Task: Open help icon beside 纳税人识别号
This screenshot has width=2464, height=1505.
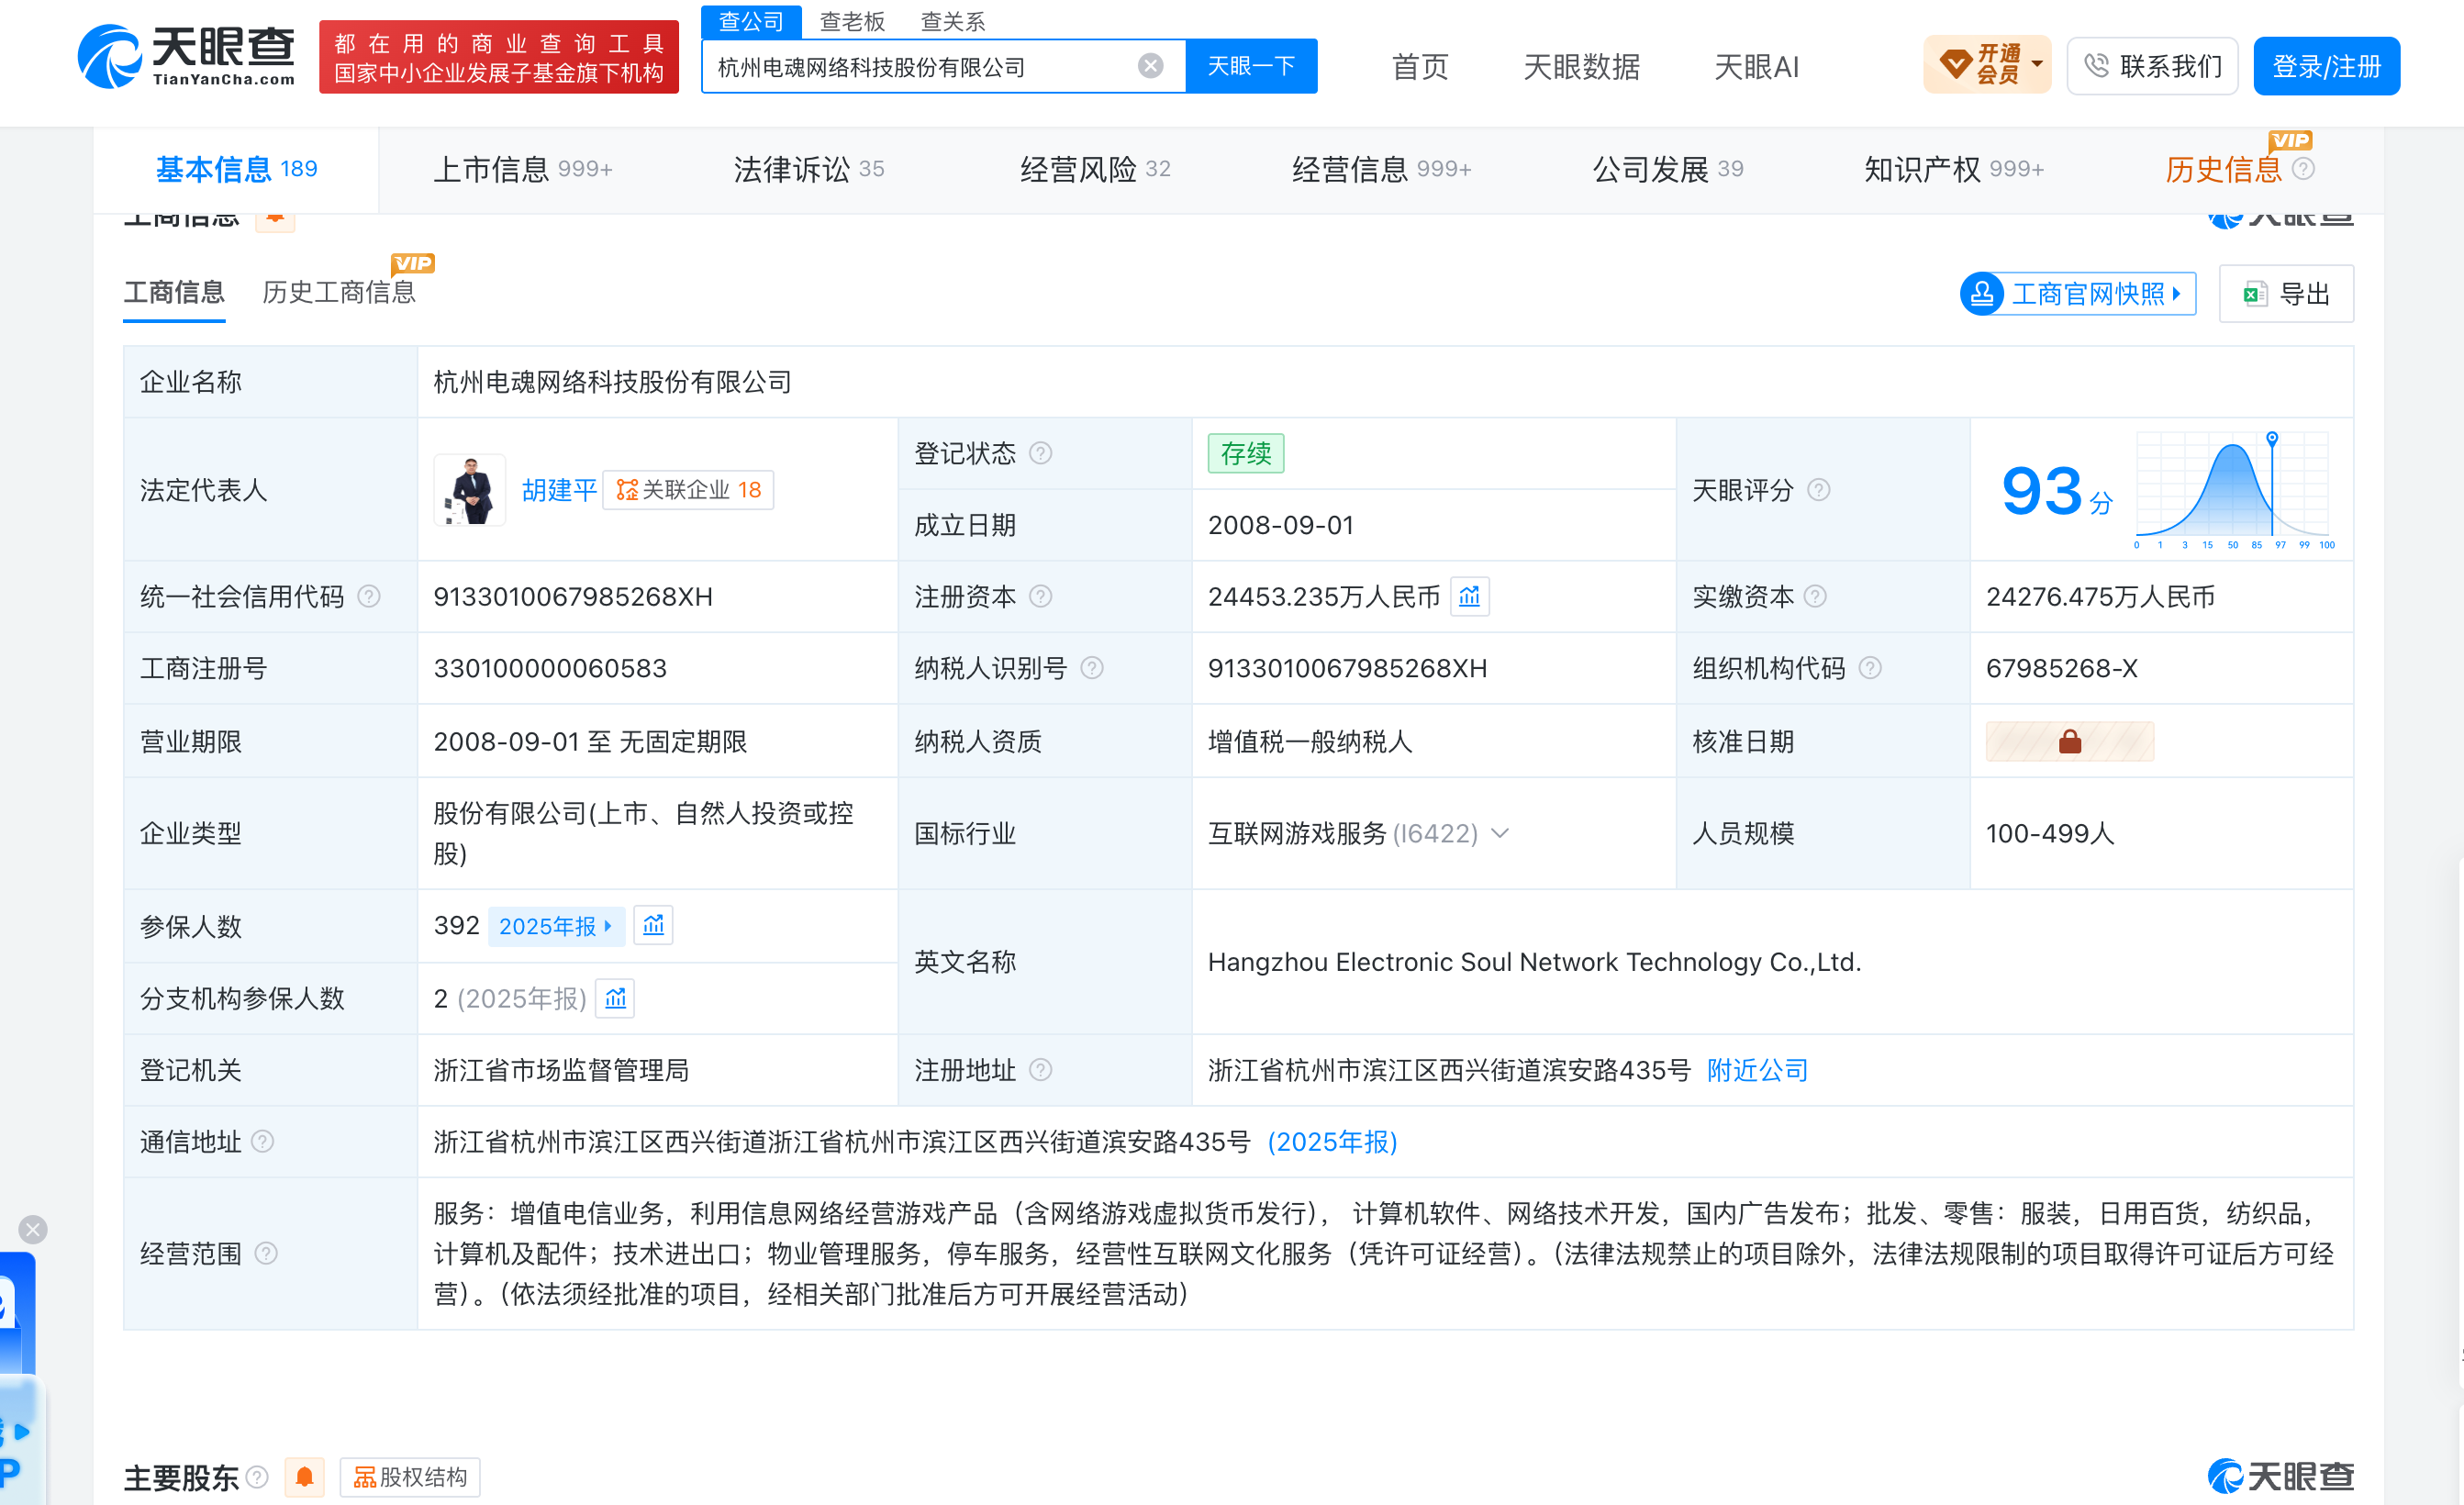Action: pyautogui.click(x=1092, y=668)
